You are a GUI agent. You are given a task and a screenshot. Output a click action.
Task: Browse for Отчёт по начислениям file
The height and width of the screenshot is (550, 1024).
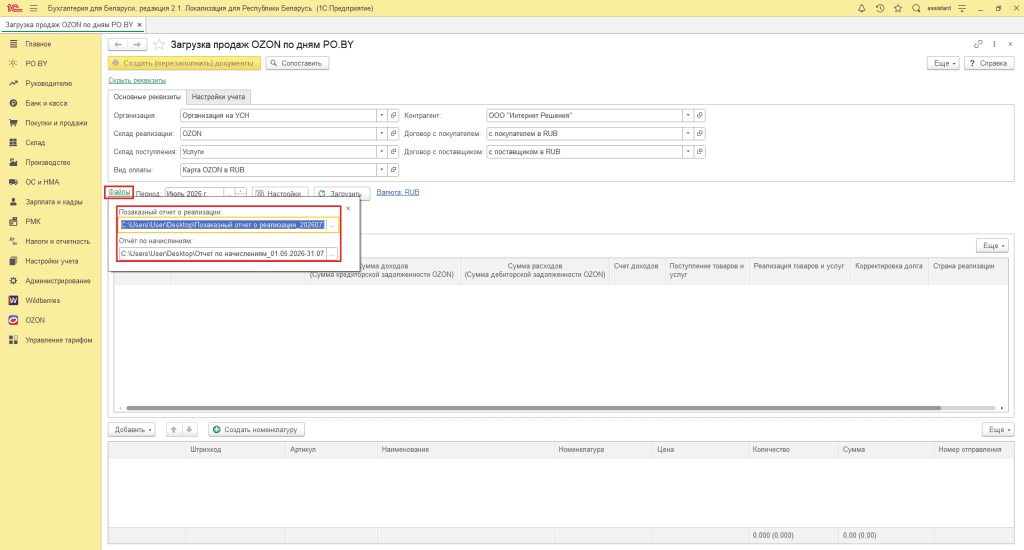coord(332,253)
